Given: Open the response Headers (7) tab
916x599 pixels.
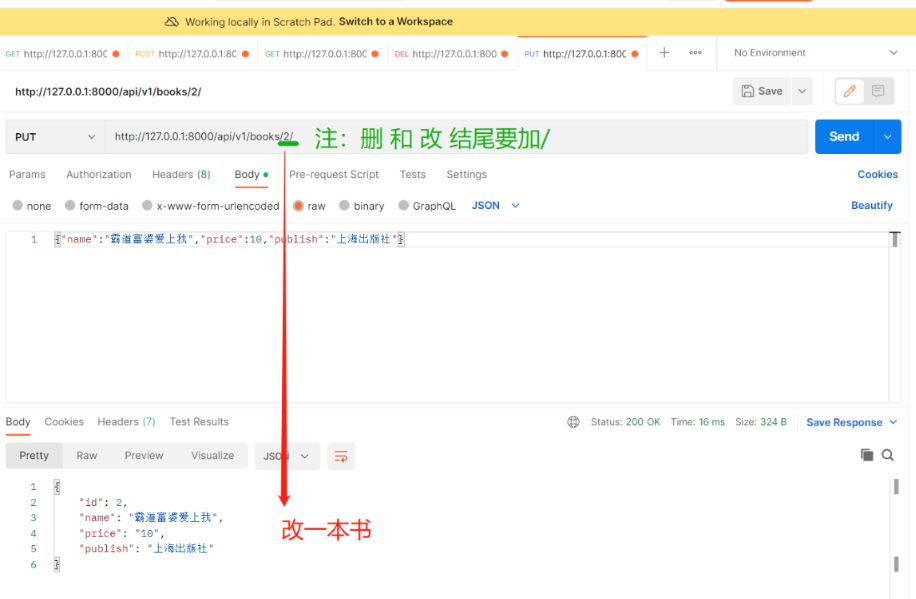Looking at the screenshot, I should (126, 421).
